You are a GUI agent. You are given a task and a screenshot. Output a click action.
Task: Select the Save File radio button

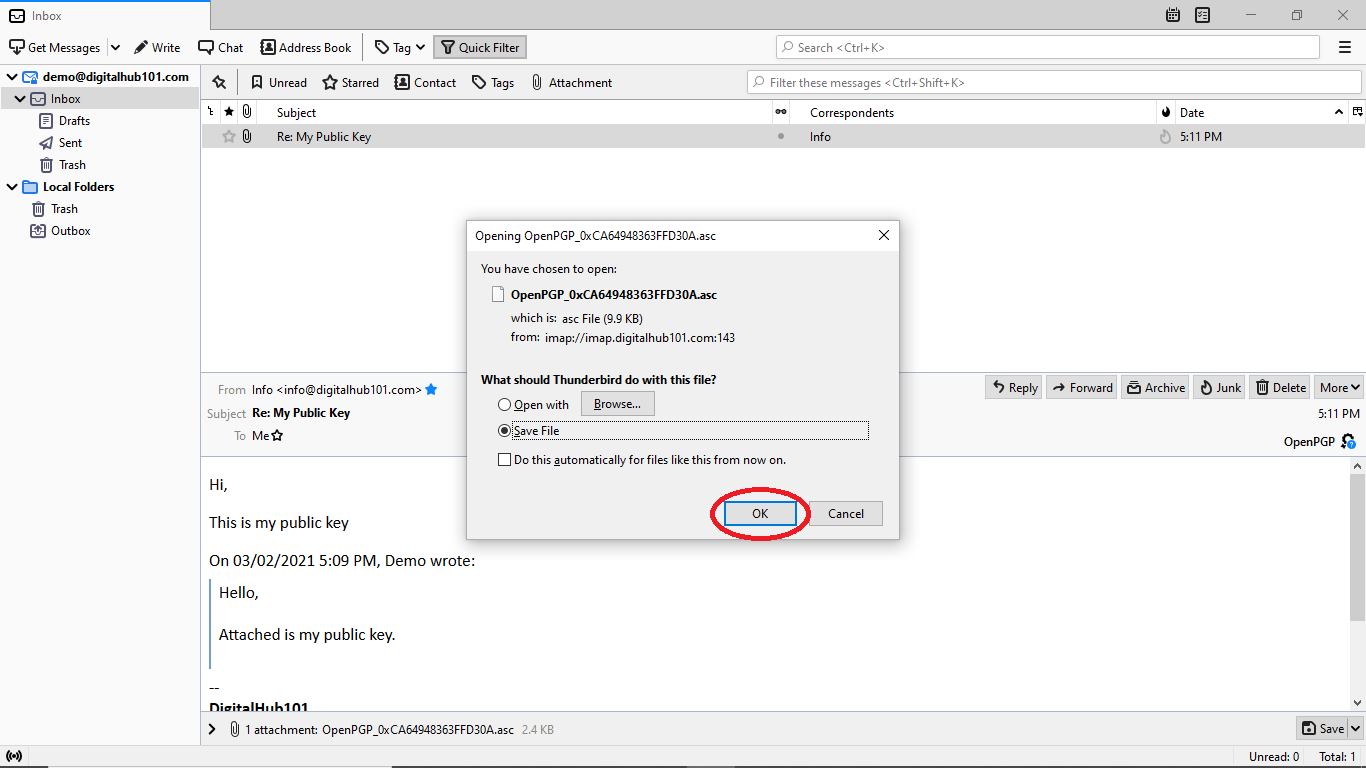tap(505, 431)
